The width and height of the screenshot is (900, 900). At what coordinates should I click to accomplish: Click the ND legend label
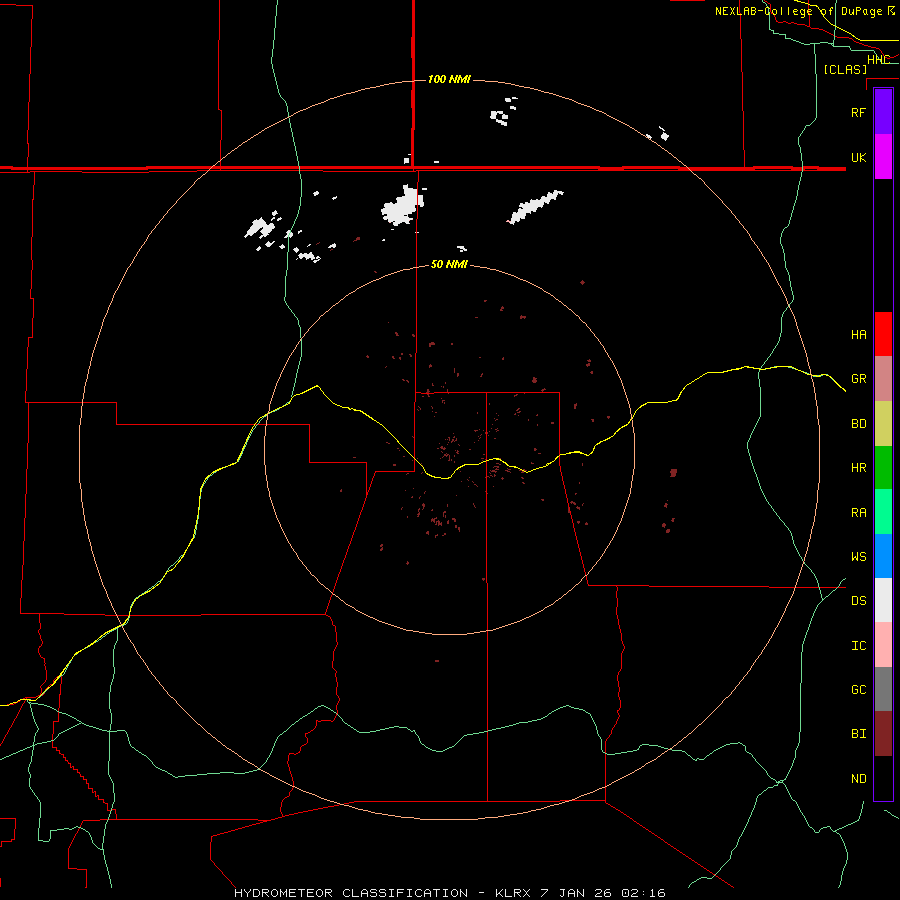tap(858, 779)
